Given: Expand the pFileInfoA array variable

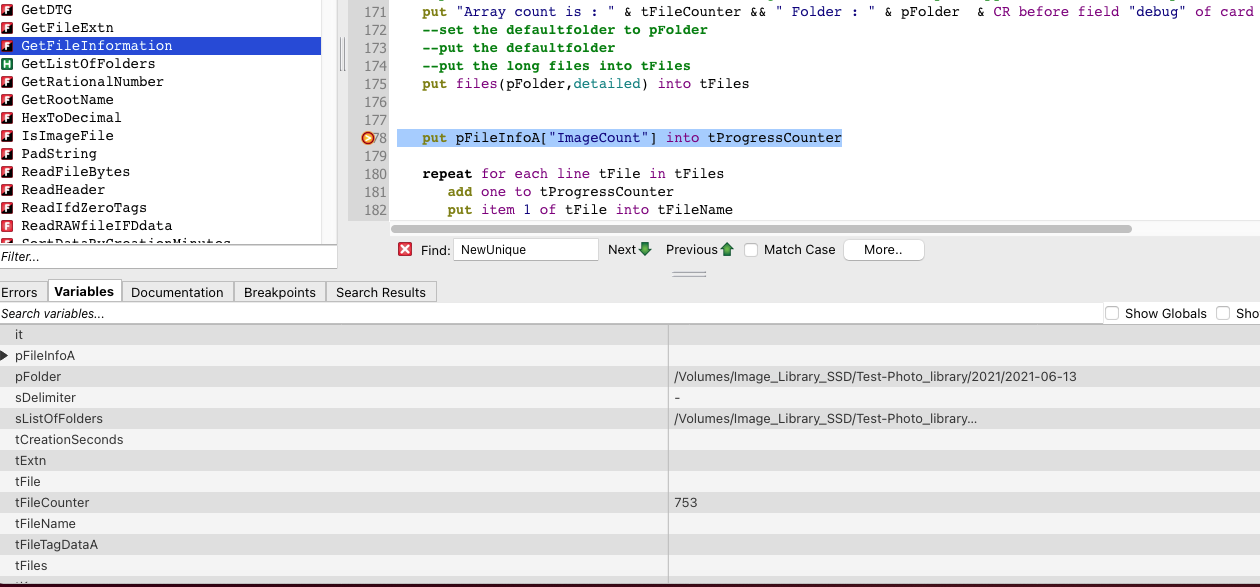Looking at the screenshot, I should 6,356.
